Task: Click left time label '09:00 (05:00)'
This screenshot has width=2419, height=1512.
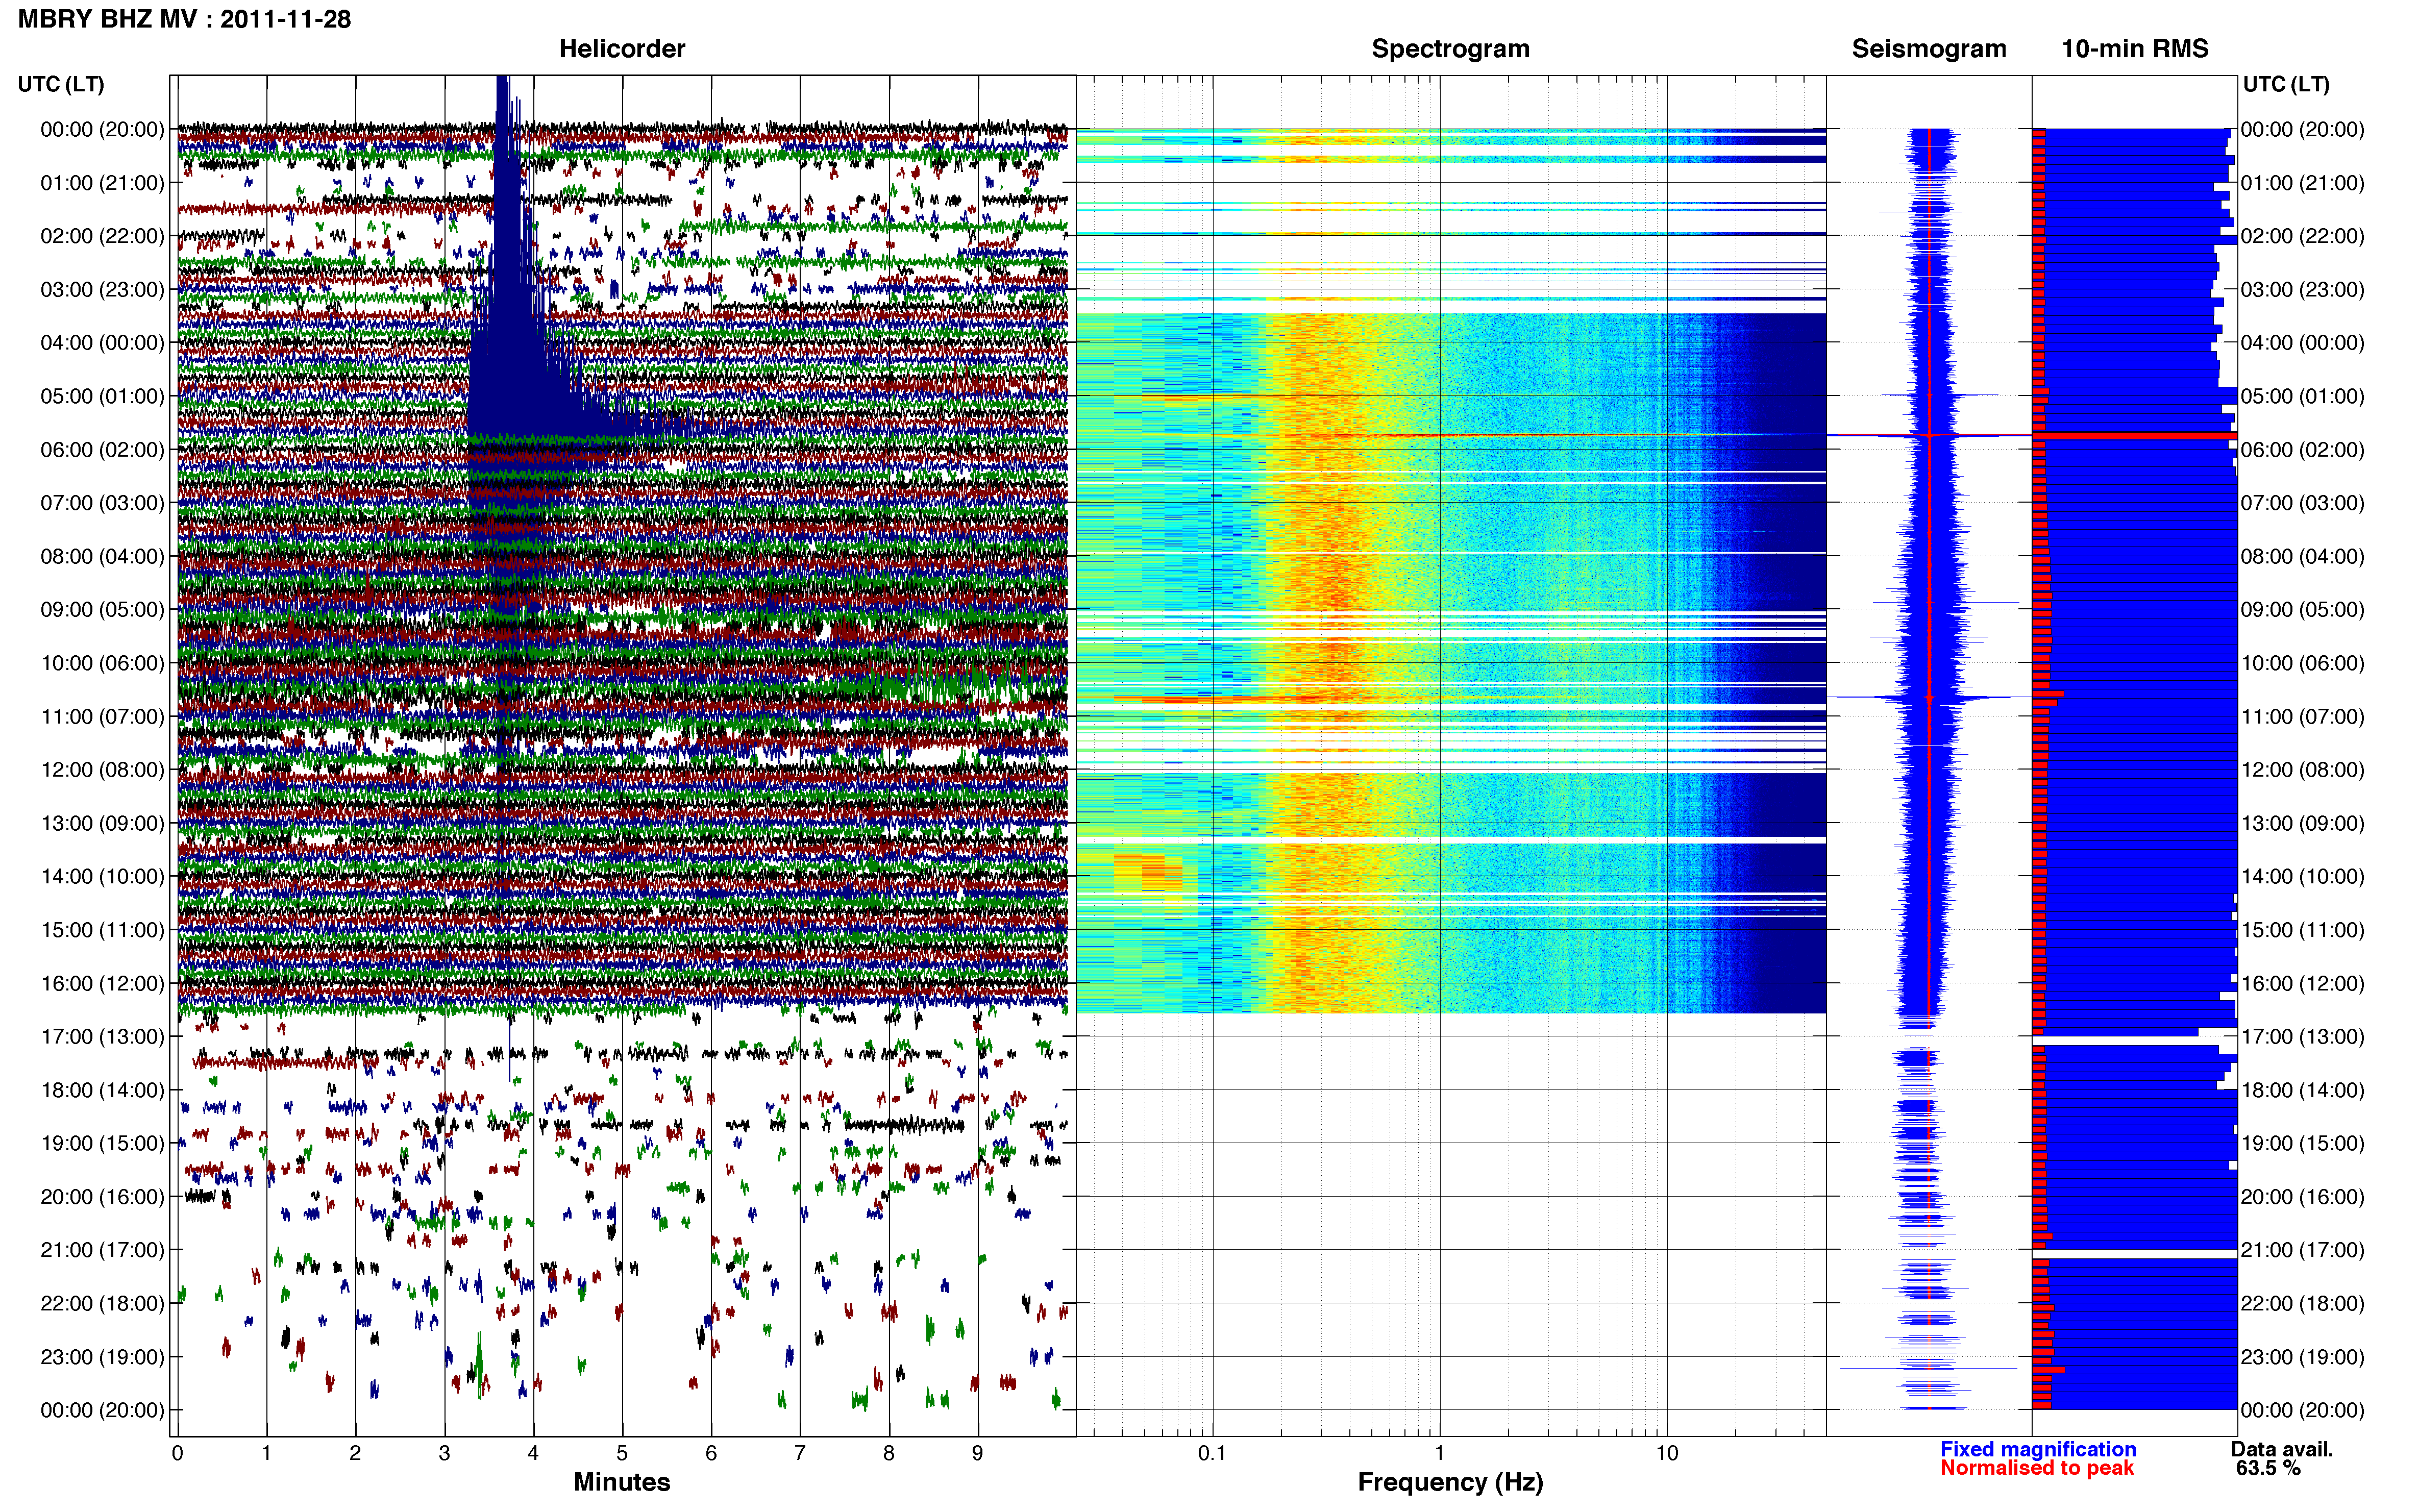Action: tap(102, 609)
